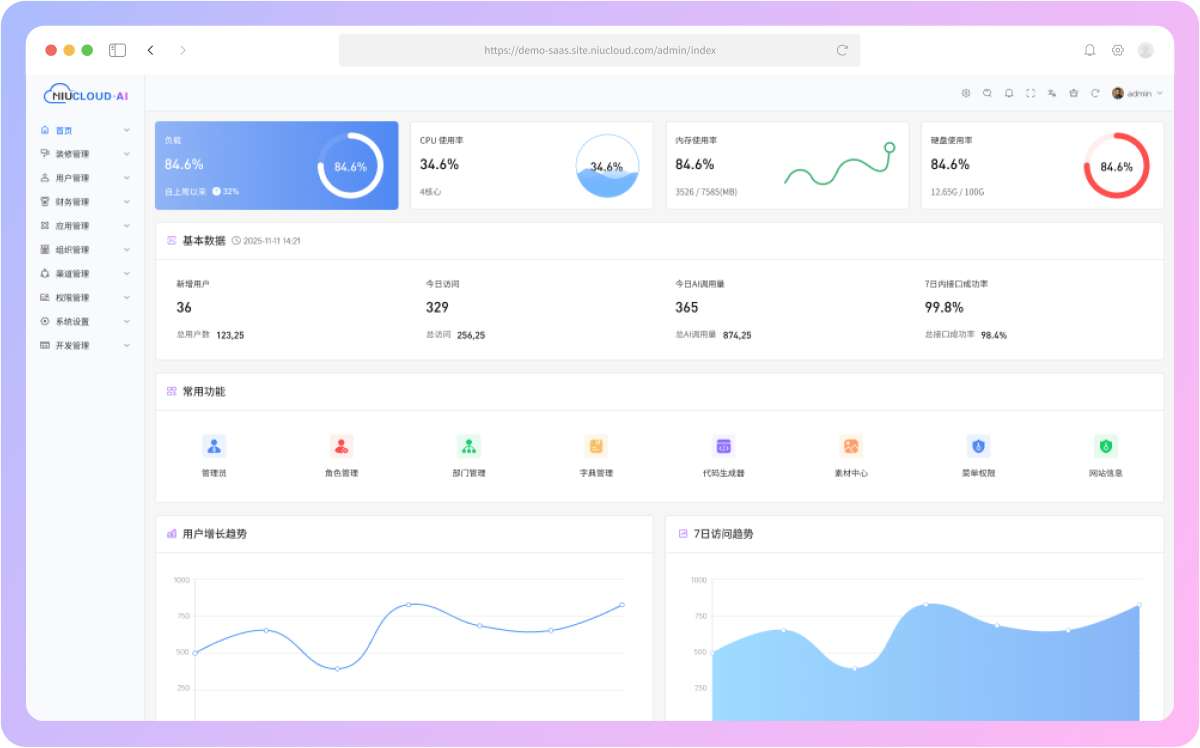Click the 今日AI调用量 value 365

click(687, 308)
